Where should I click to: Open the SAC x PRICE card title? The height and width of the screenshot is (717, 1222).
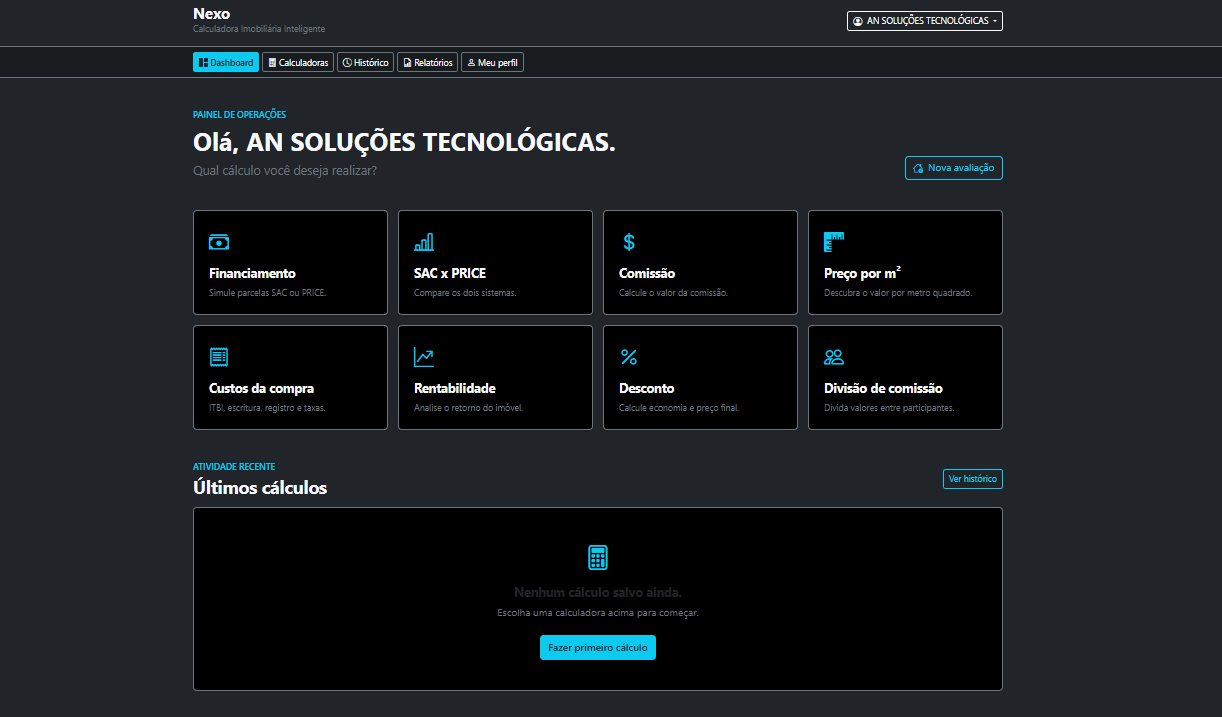[x=450, y=273]
